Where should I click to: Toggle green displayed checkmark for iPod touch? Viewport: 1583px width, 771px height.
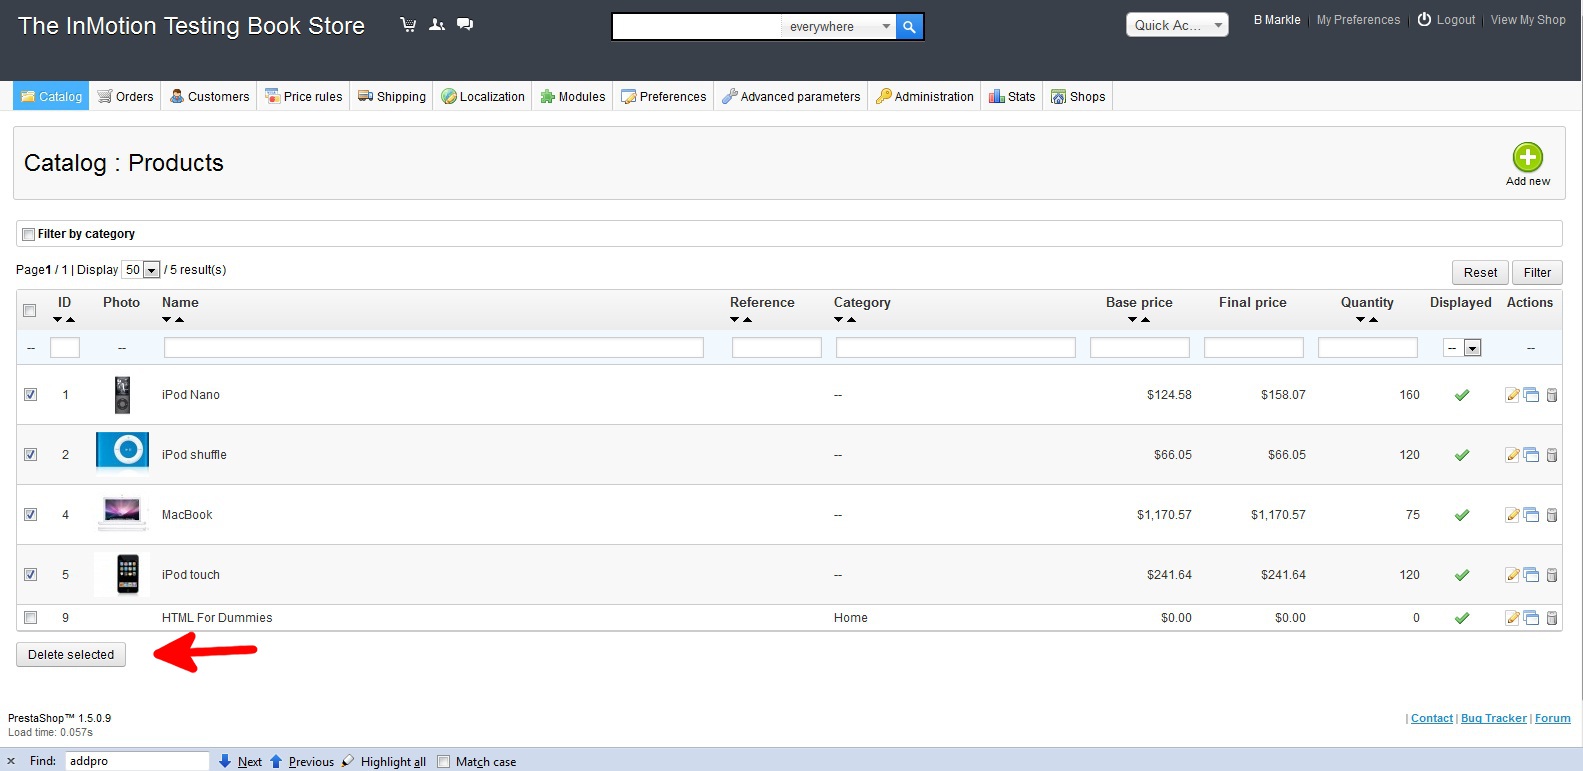[x=1461, y=575]
